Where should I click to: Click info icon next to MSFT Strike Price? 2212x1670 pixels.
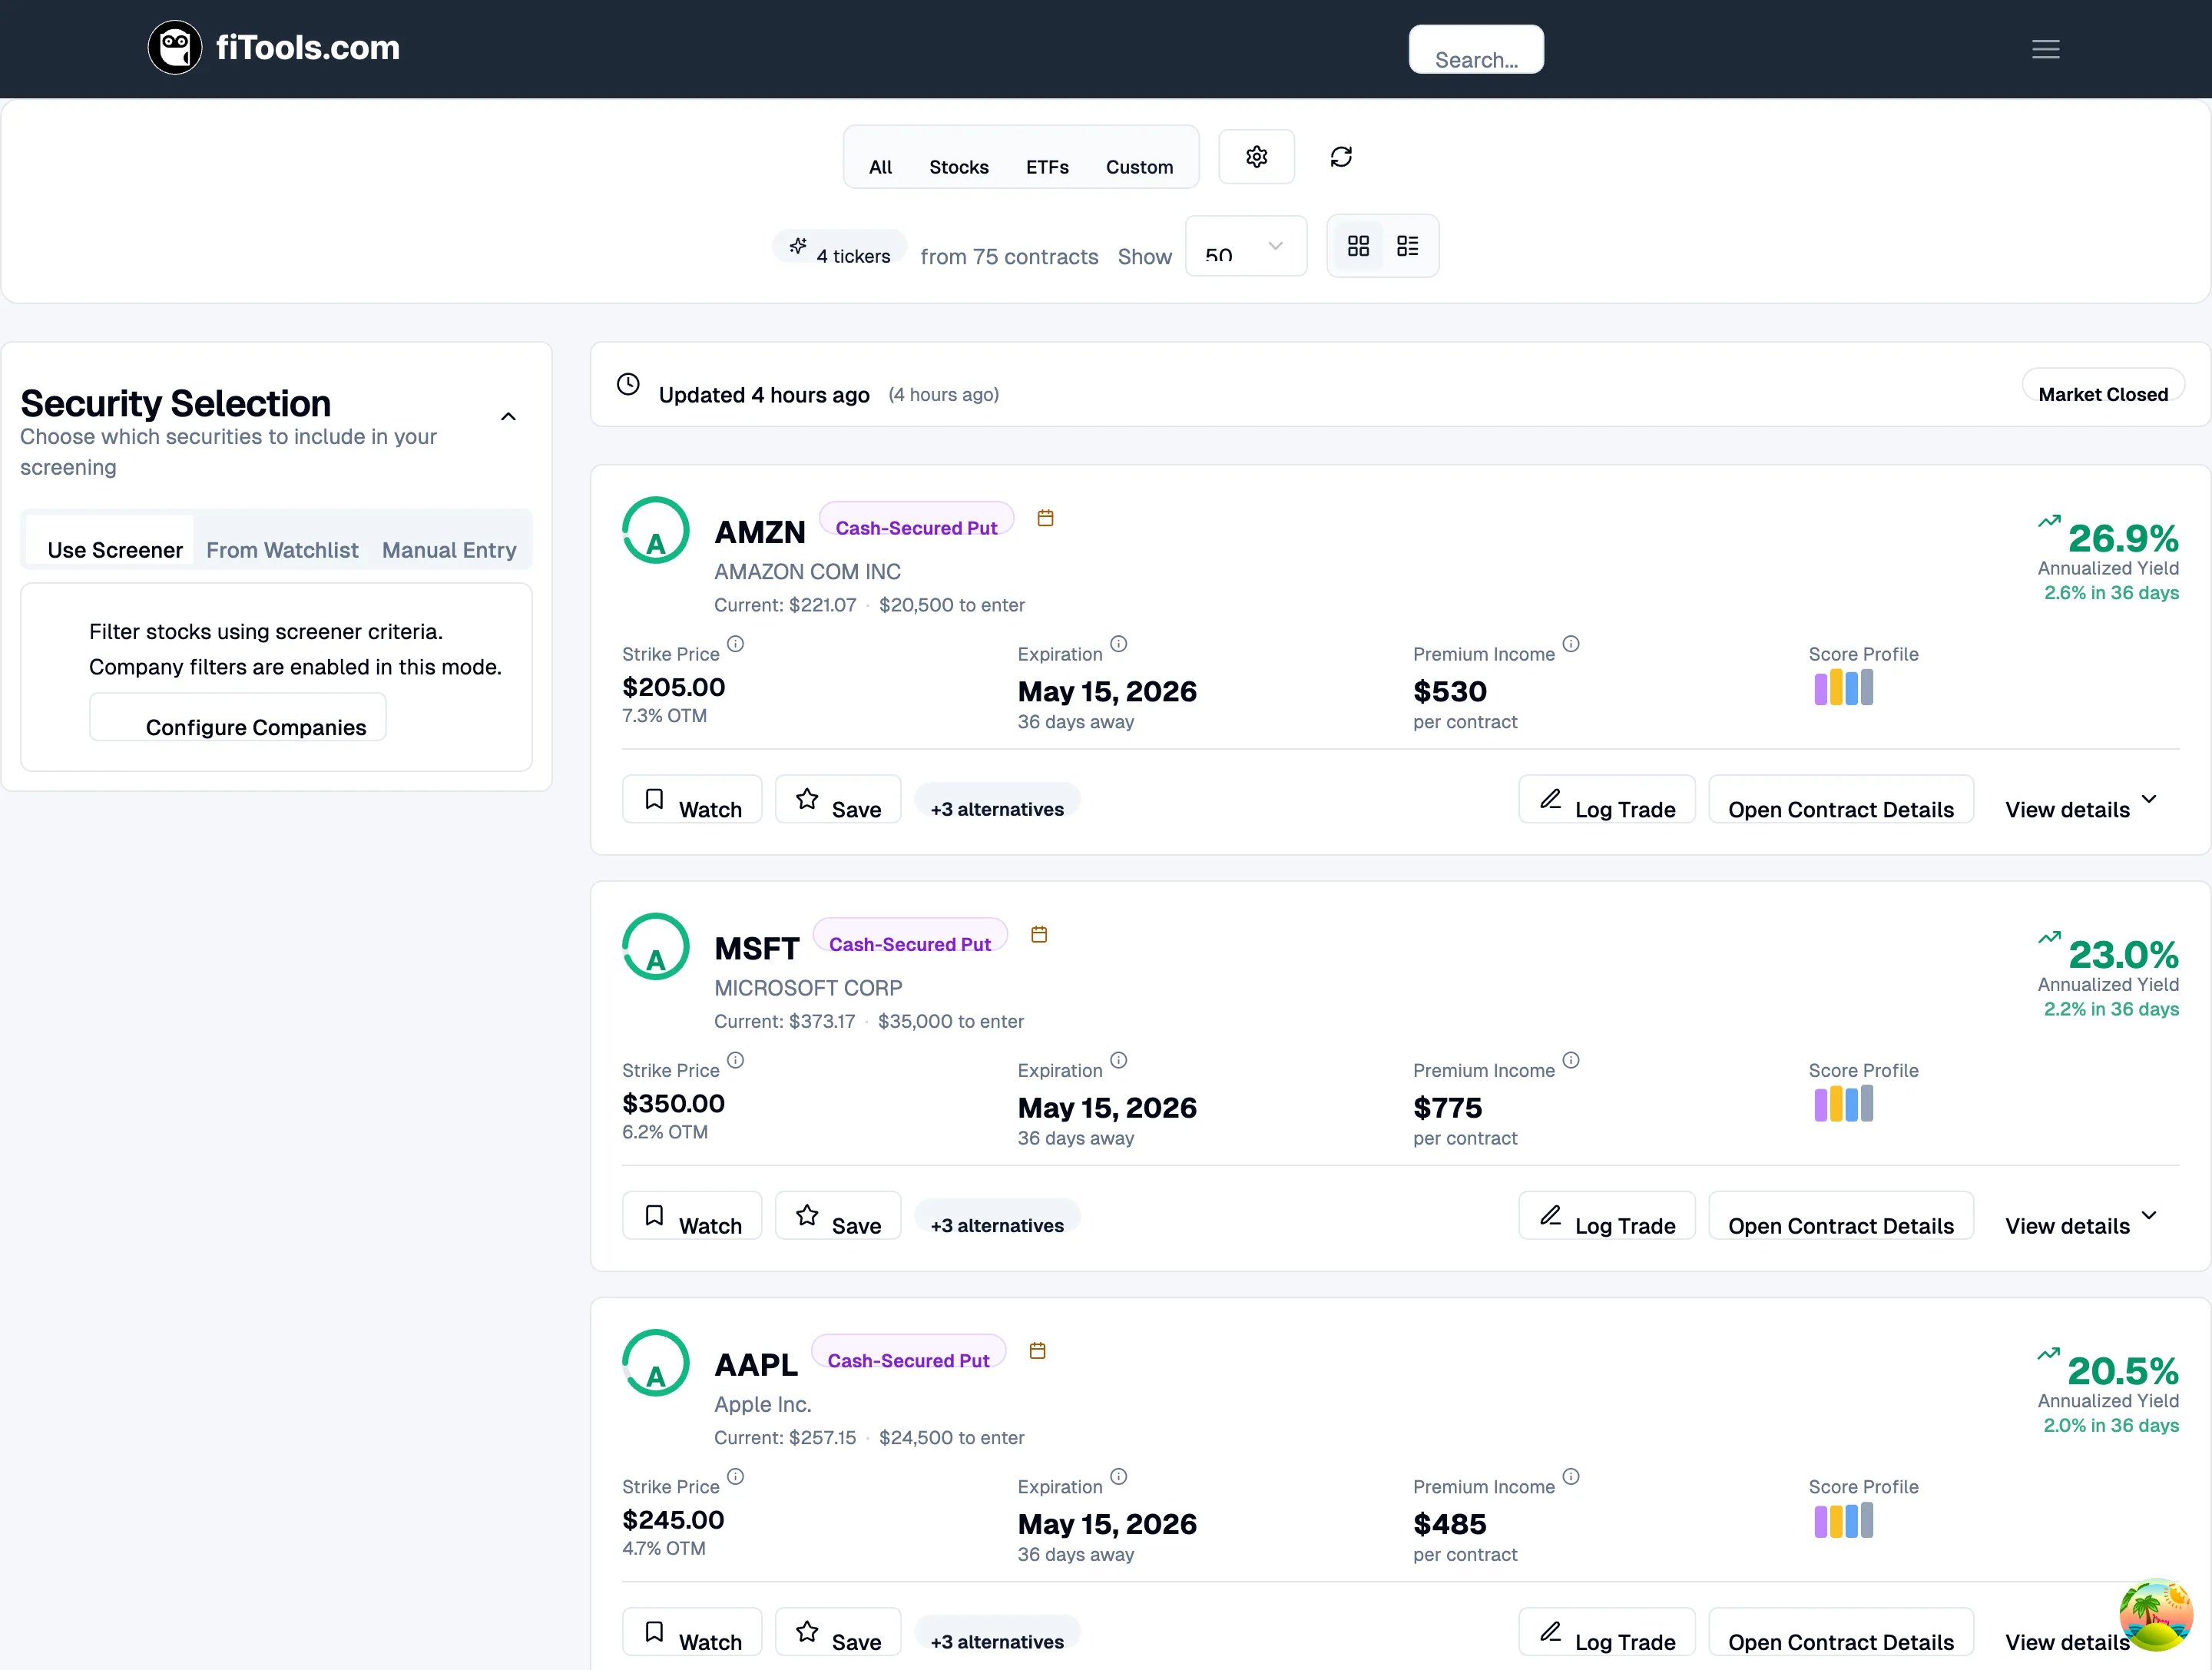coord(735,1060)
